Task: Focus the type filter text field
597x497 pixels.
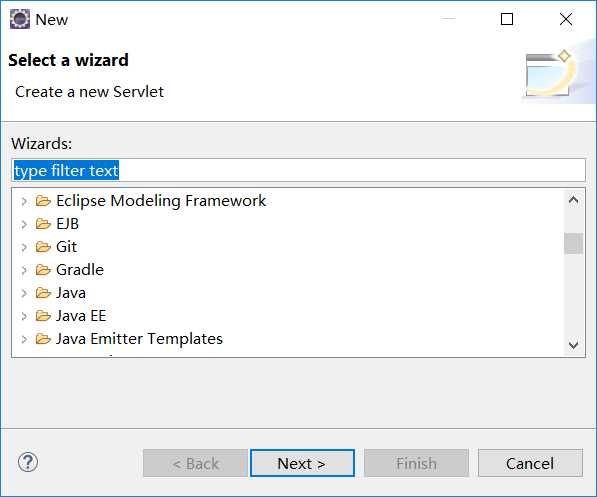Action: pos(298,170)
